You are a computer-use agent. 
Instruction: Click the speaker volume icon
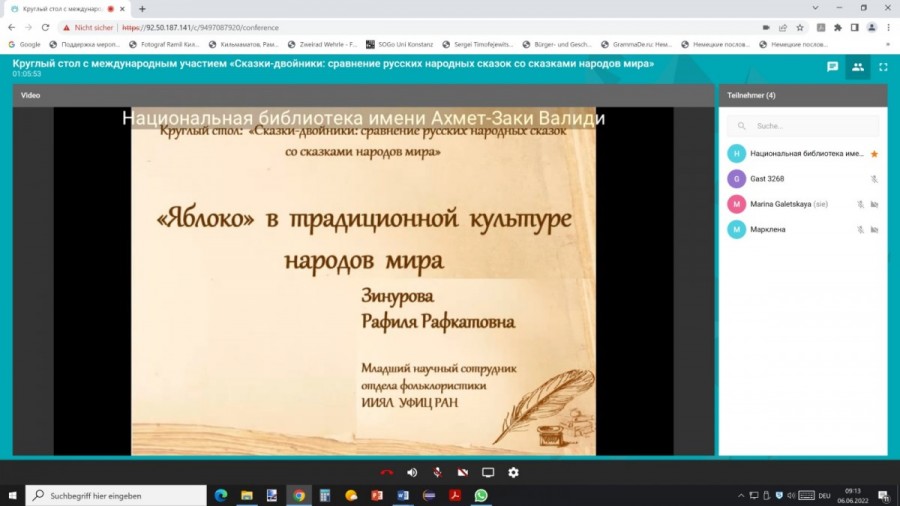click(412, 472)
